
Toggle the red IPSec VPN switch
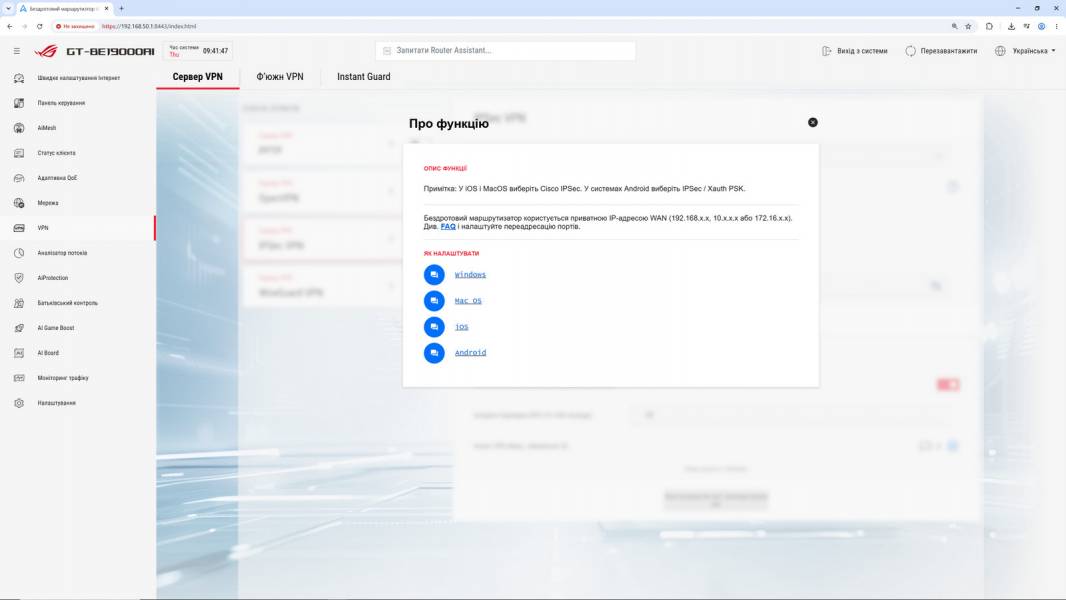[x=948, y=385]
